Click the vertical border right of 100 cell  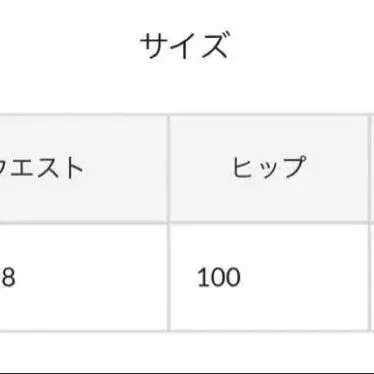tap(369, 277)
